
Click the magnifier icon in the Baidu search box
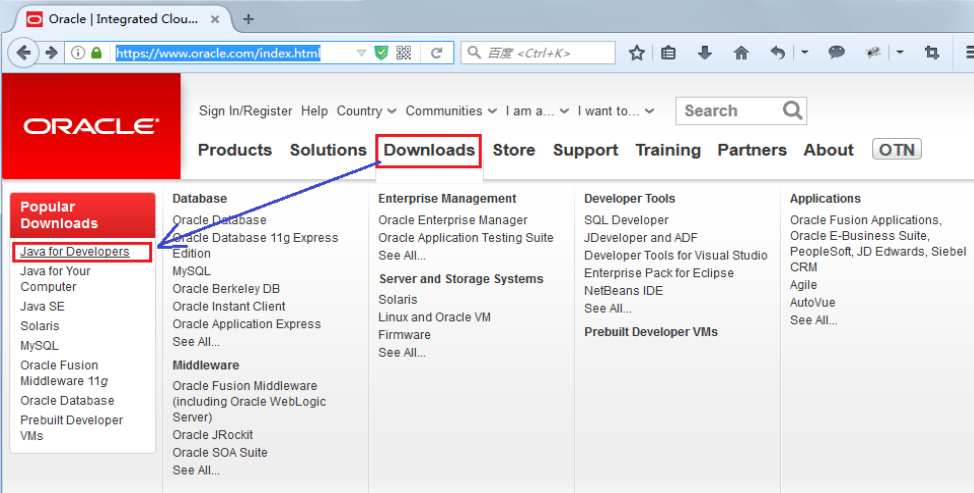474,53
